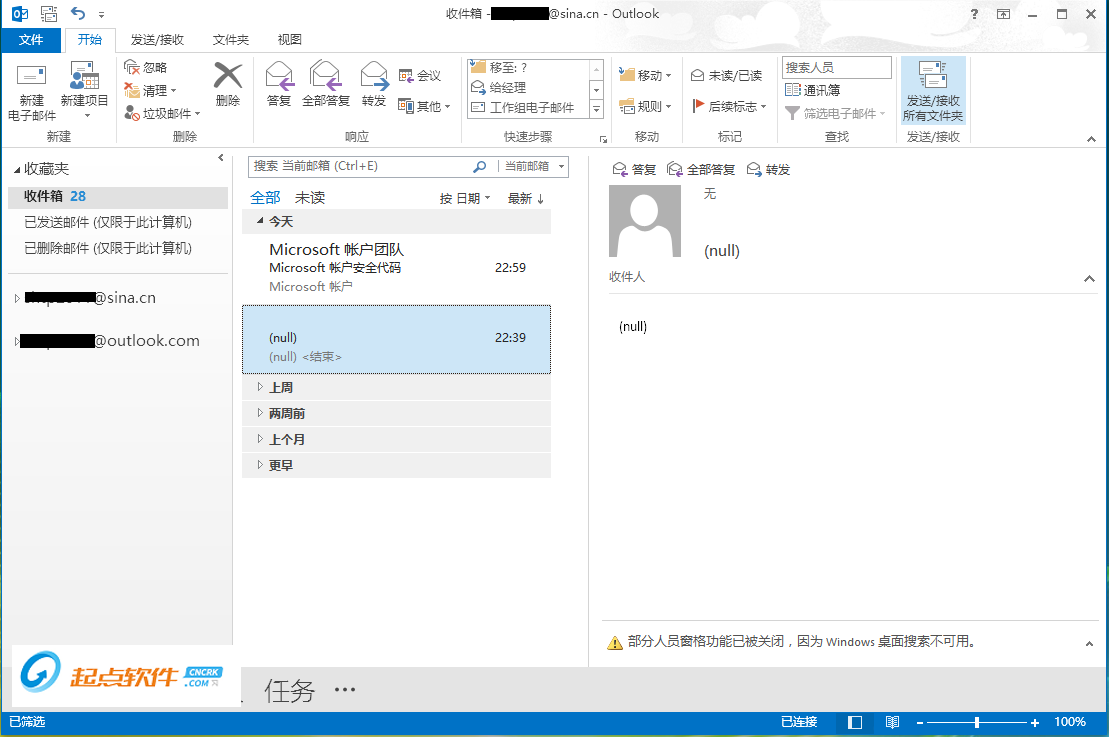Open the Address Book (通讯簿)
Viewport: 1109px width, 737px height.
pyautogui.click(x=813, y=91)
